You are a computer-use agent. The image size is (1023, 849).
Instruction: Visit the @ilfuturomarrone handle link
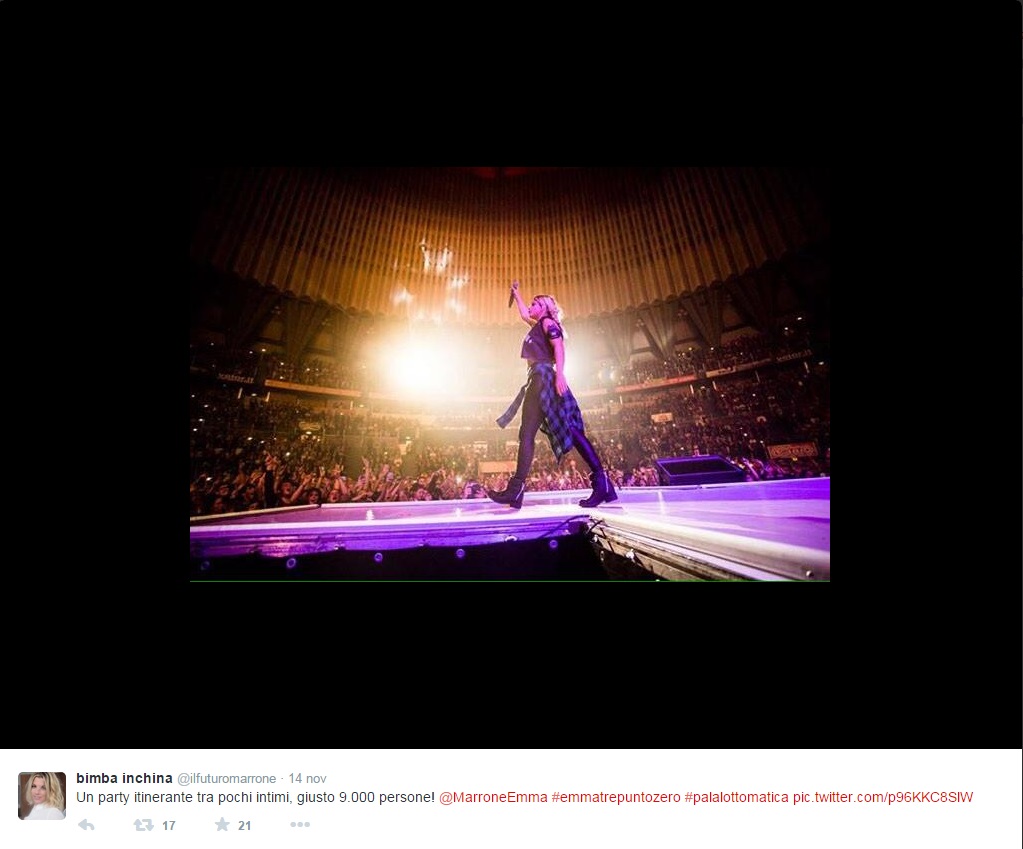pos(226,779)
